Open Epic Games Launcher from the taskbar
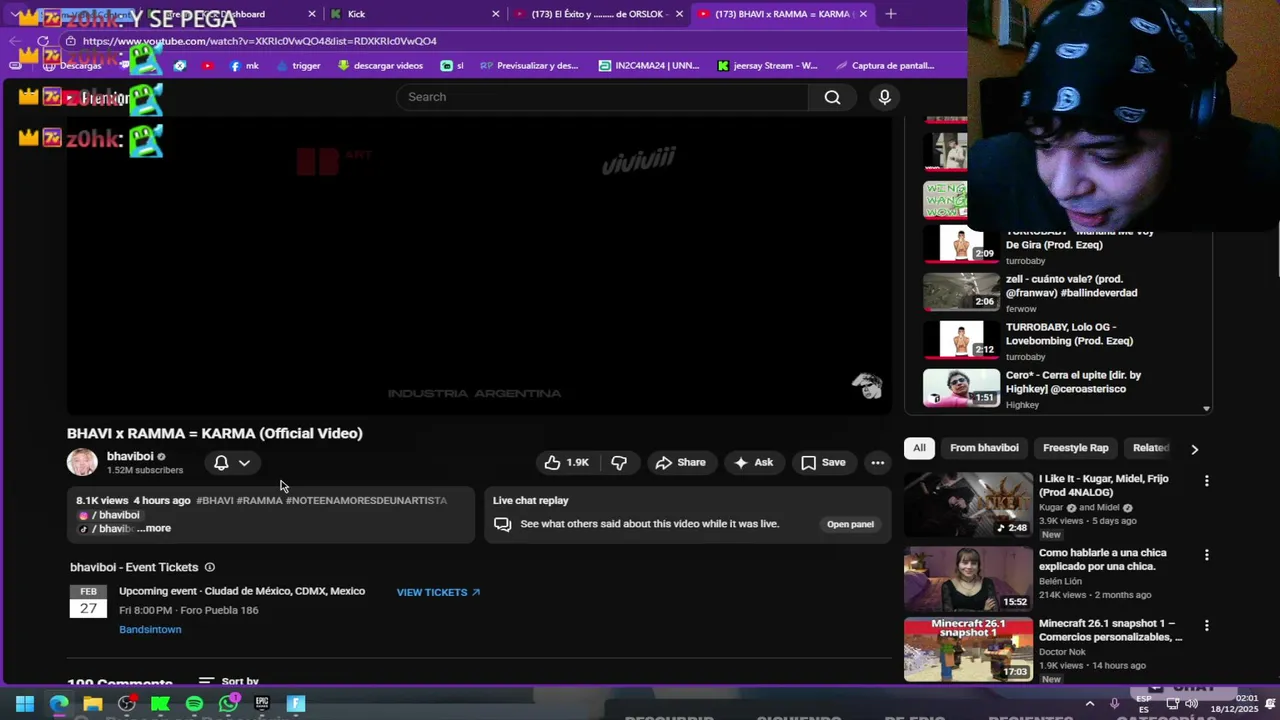1280x720 pixels. [262, 703]
